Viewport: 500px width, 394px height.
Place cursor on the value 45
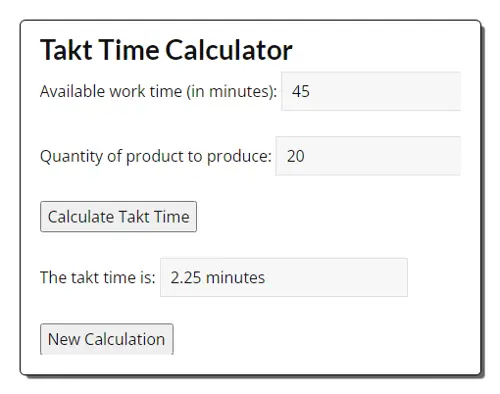pyautogui.click(x=301, y=91)
